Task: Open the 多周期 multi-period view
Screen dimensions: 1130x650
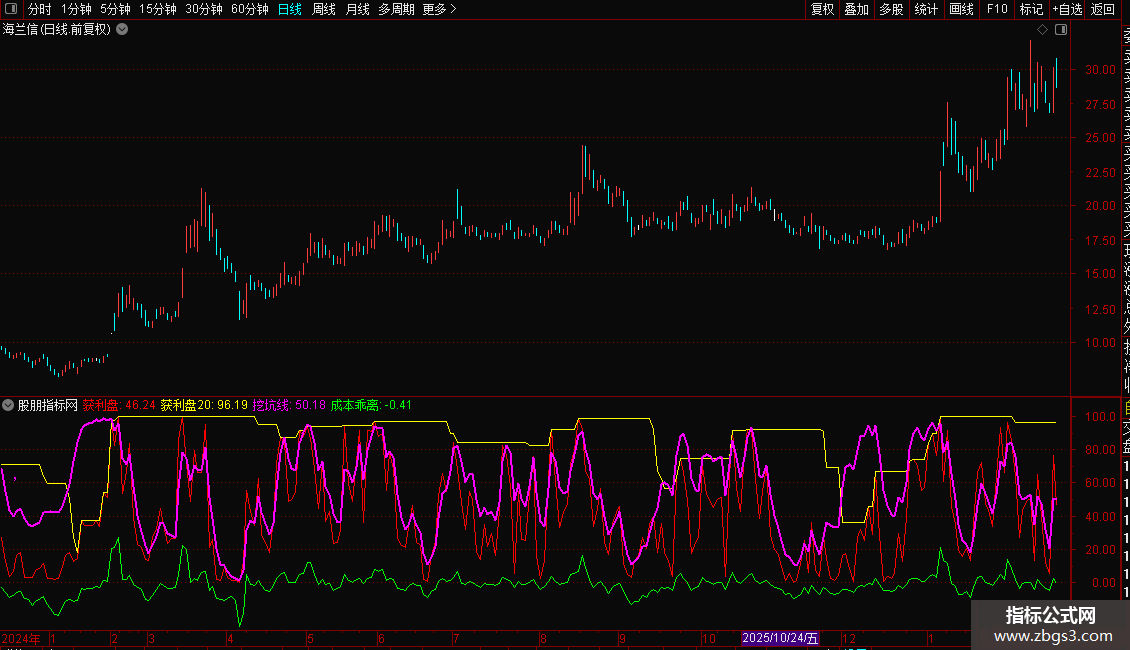Action: coord(396,9)
